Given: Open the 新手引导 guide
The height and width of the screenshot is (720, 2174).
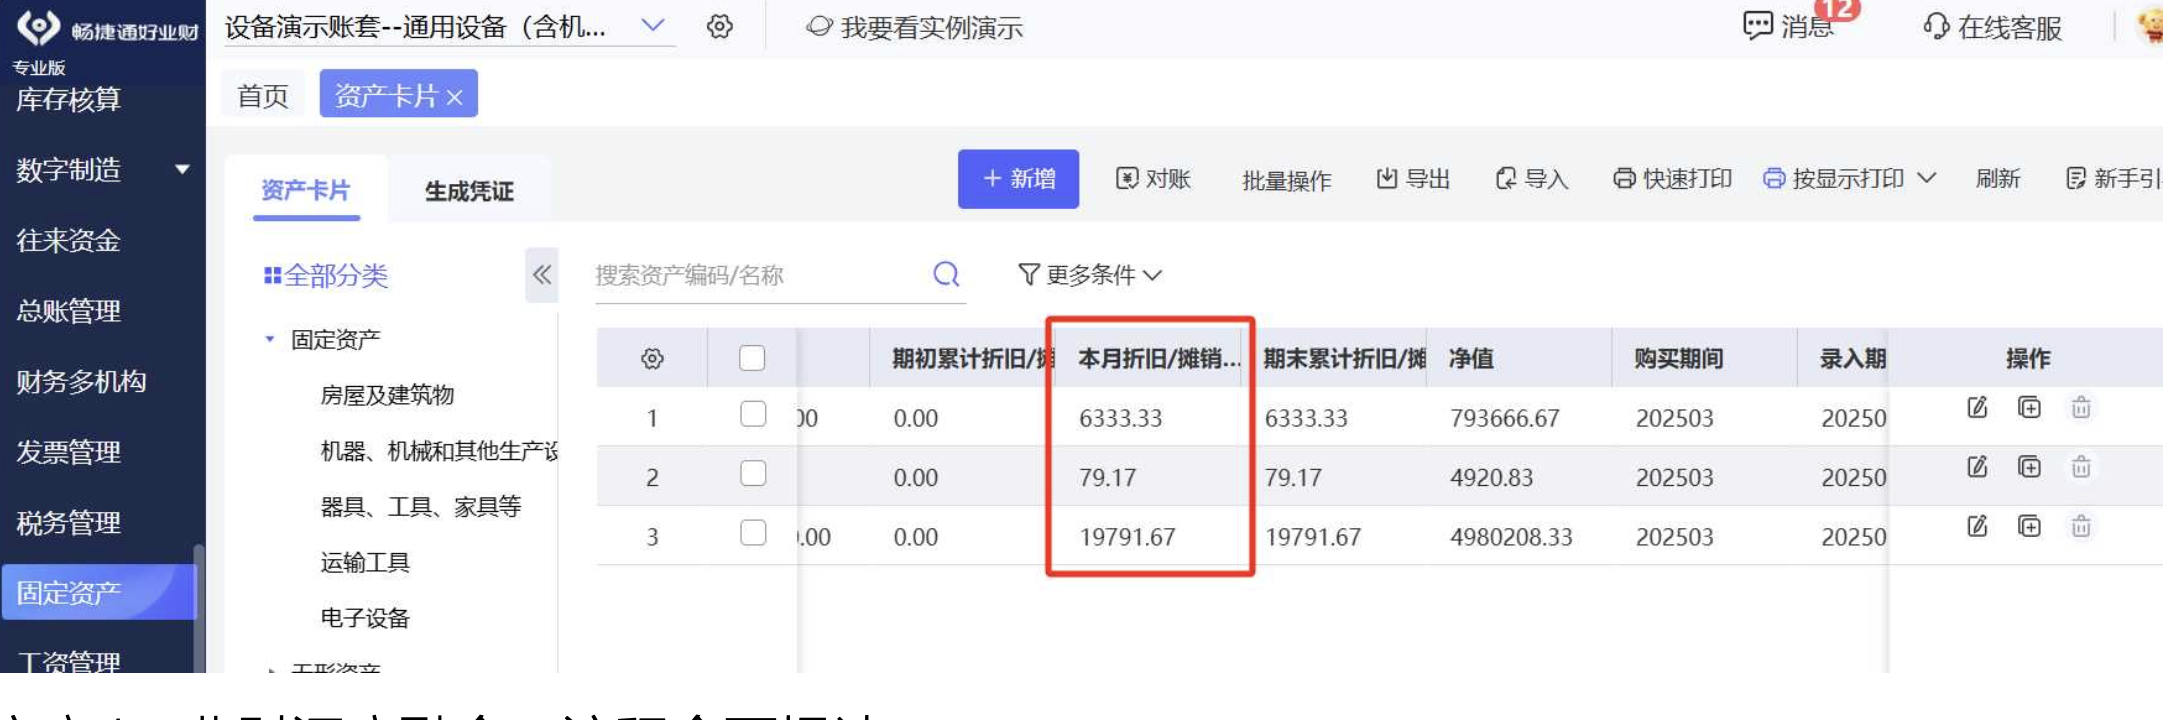Looking at the screenshot, I should [2114, 179].
